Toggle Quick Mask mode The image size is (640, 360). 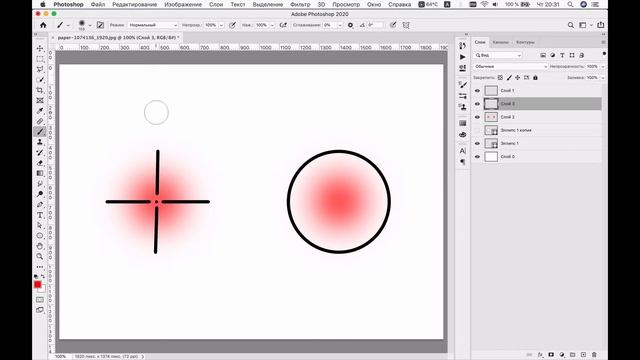pyautogui.click(x=40, y=300)
